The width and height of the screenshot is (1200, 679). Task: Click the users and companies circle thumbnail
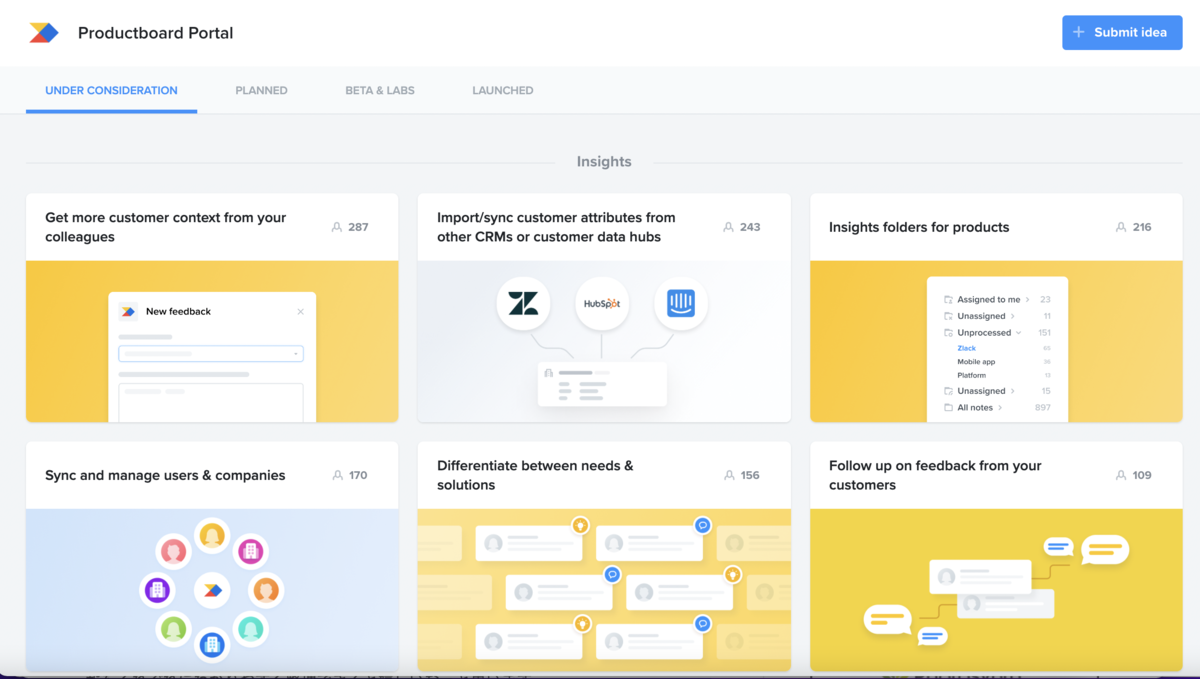click(x=212, y=590)
